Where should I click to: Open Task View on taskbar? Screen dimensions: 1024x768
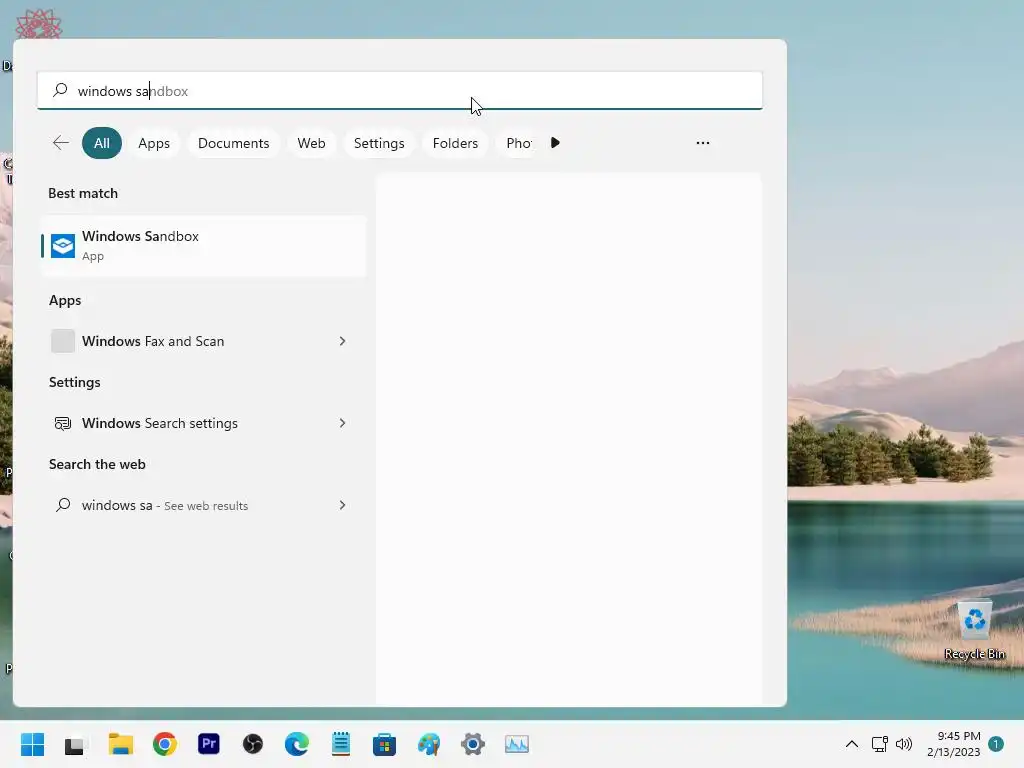click(76, 744)
